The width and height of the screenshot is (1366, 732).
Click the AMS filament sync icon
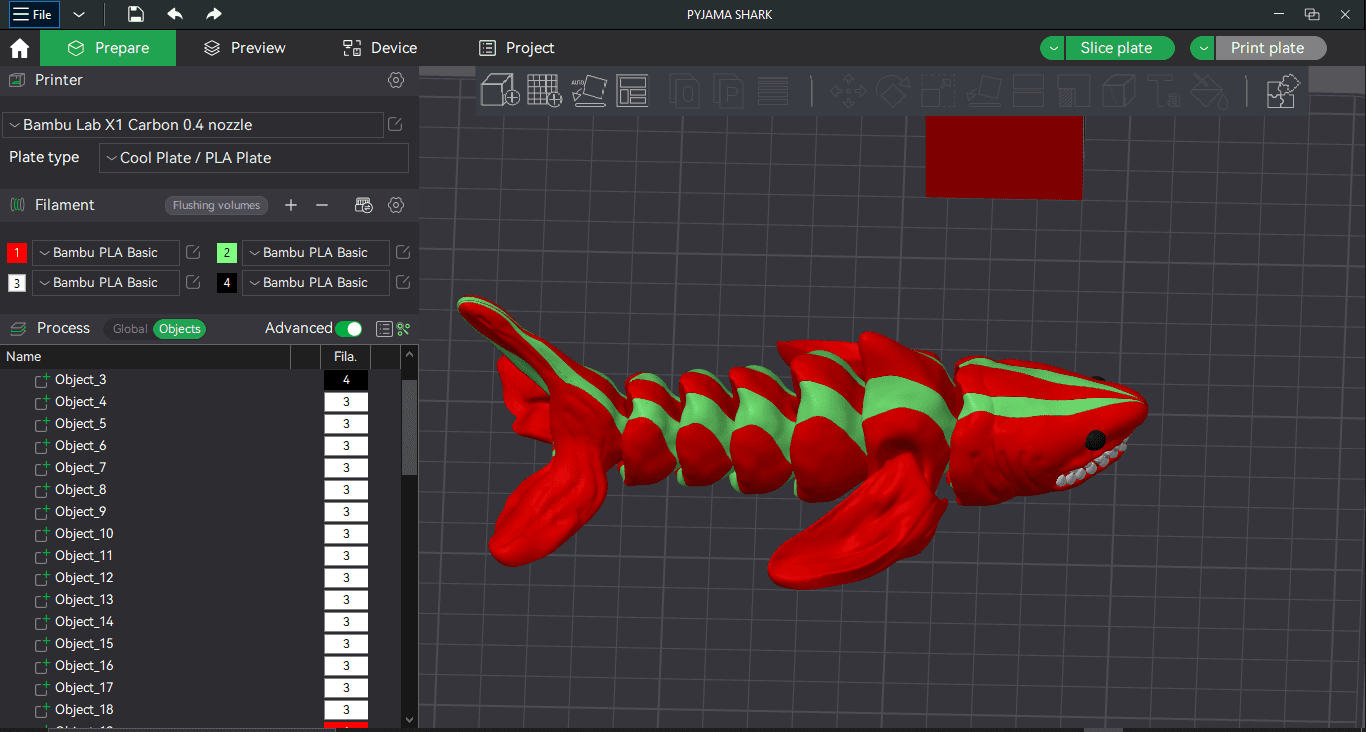(364, 205)
